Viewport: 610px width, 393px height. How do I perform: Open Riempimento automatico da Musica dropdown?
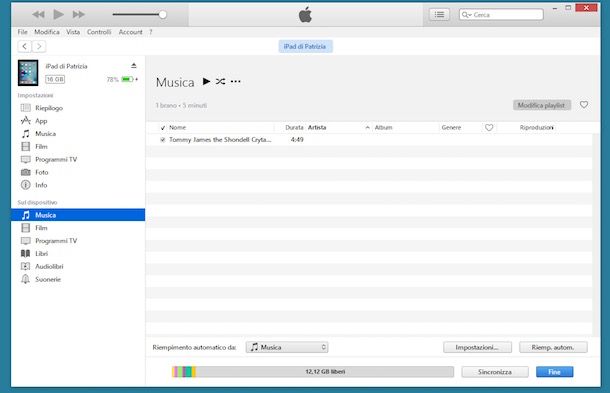pyautogui.click(x=287, y=347)
